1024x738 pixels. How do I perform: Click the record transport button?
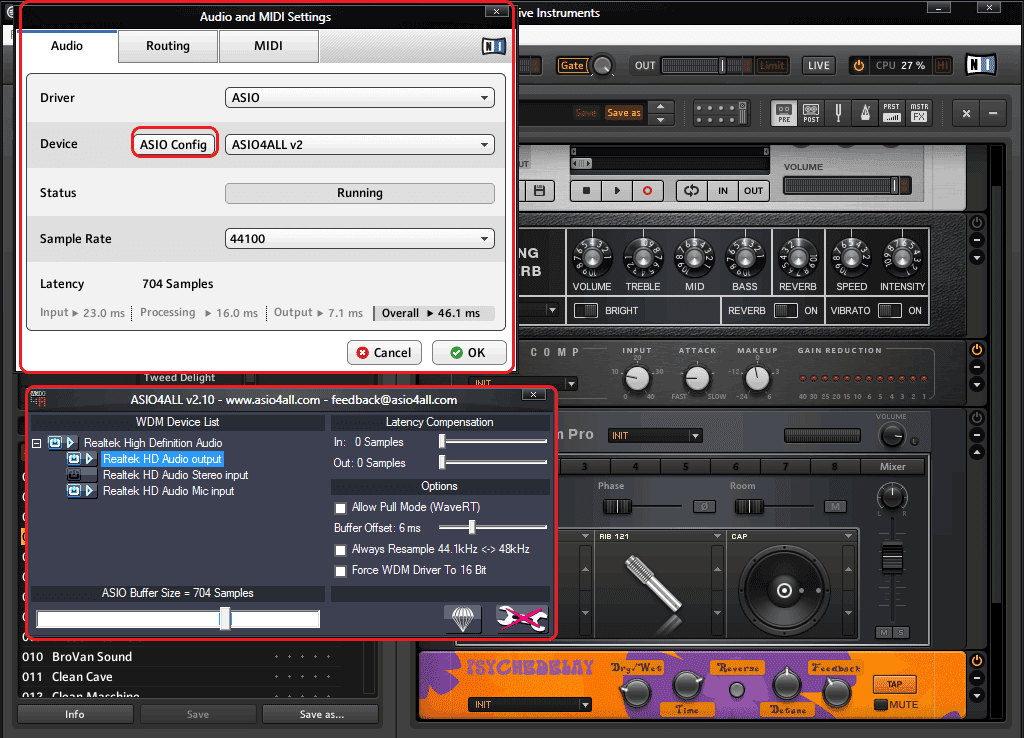647,191
